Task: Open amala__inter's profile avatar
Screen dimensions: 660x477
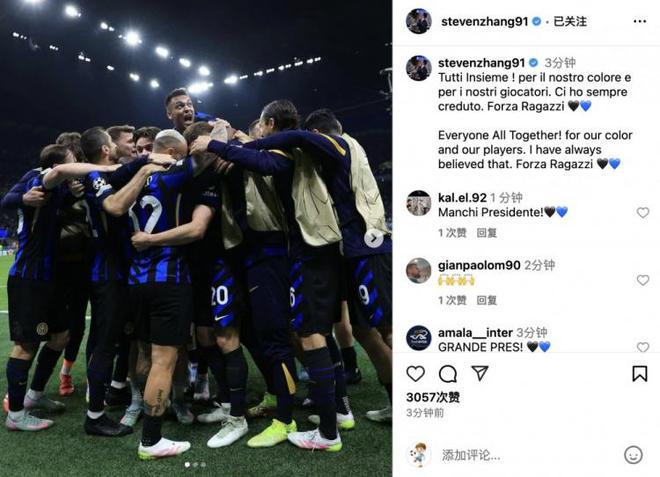Action: [419, 338]
